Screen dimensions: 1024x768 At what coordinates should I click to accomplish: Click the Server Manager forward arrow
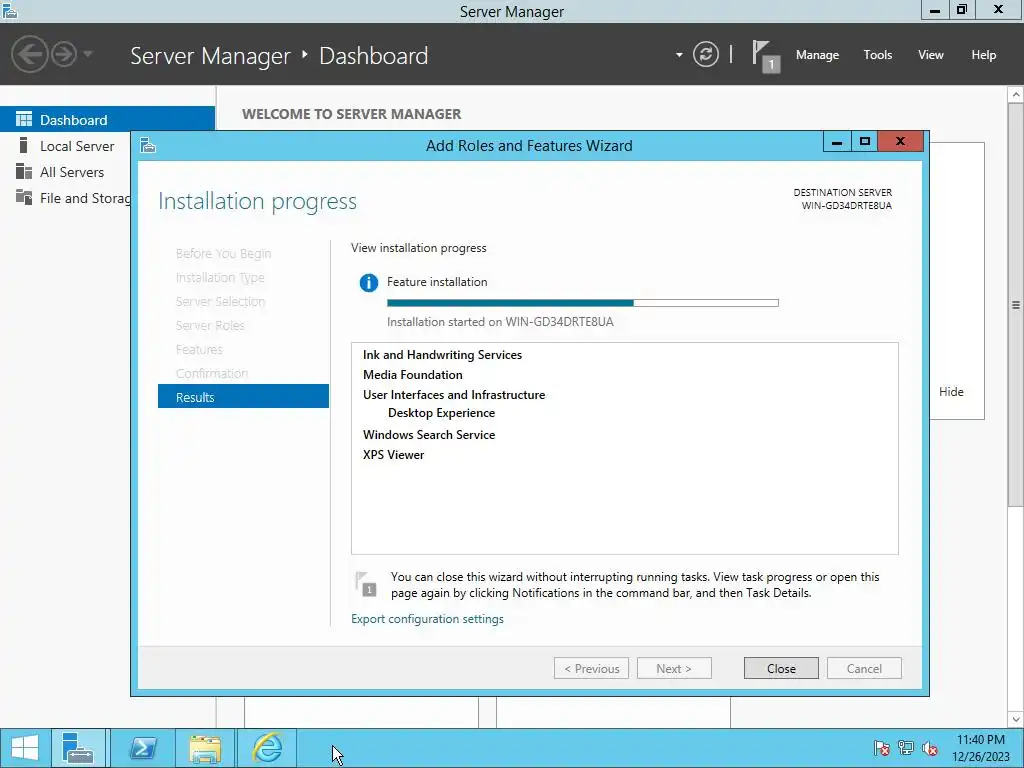point(64,54)
